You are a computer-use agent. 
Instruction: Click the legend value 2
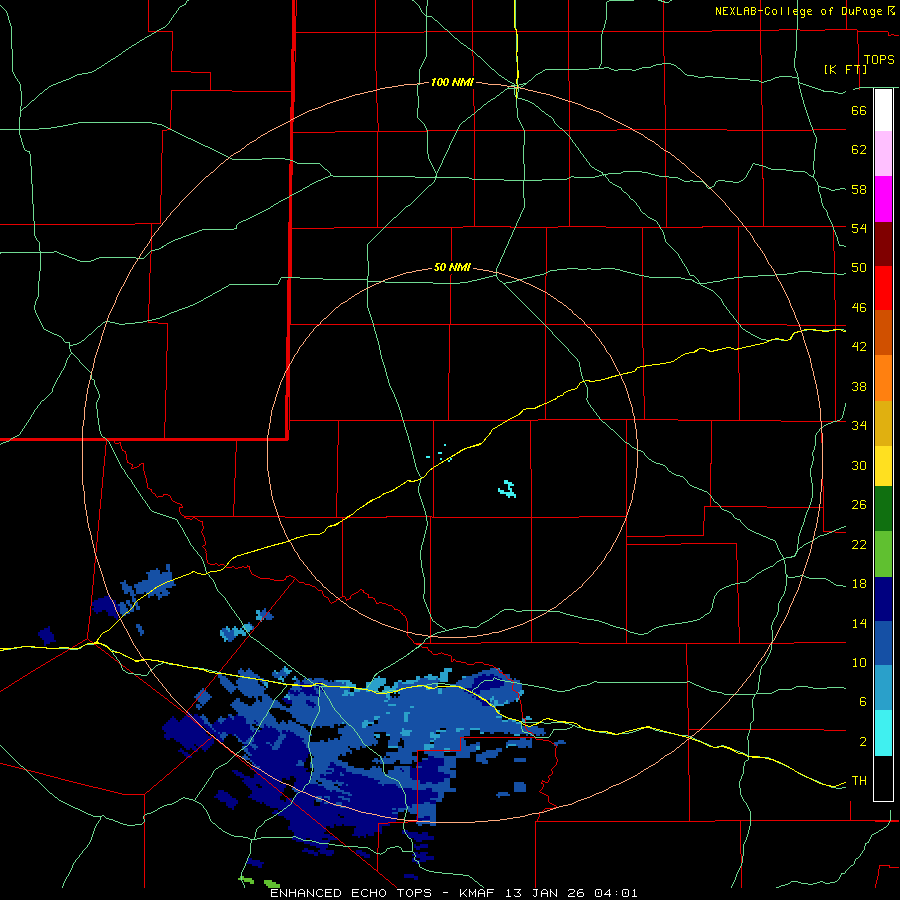pos(863,742)
